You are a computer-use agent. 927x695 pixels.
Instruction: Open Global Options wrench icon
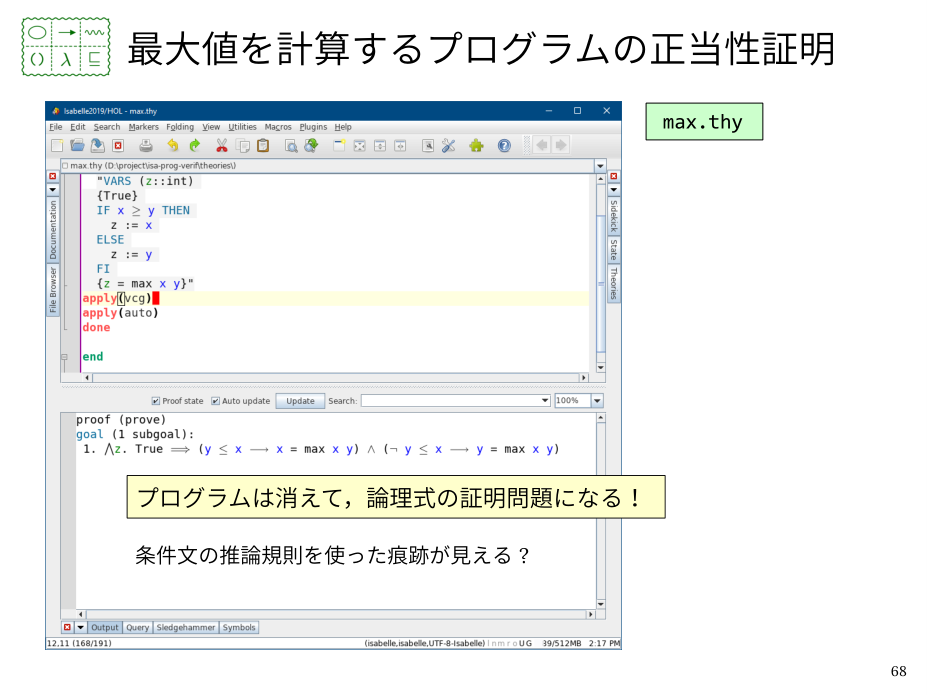pyautogui.click(x=448, y=146)
